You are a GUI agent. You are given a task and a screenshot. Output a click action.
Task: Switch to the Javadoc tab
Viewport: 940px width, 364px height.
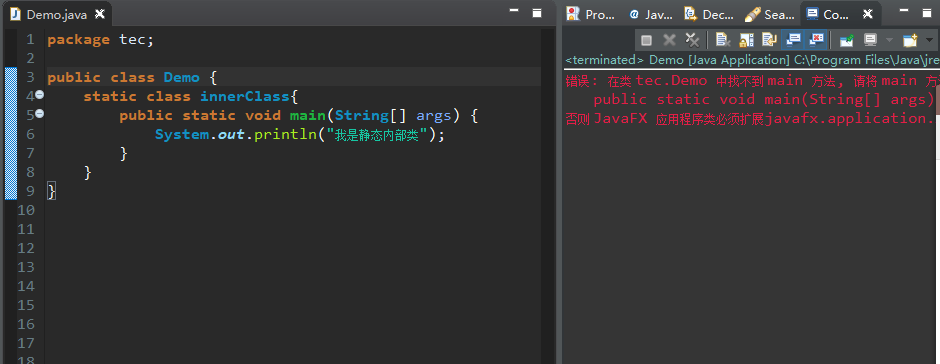650,14
